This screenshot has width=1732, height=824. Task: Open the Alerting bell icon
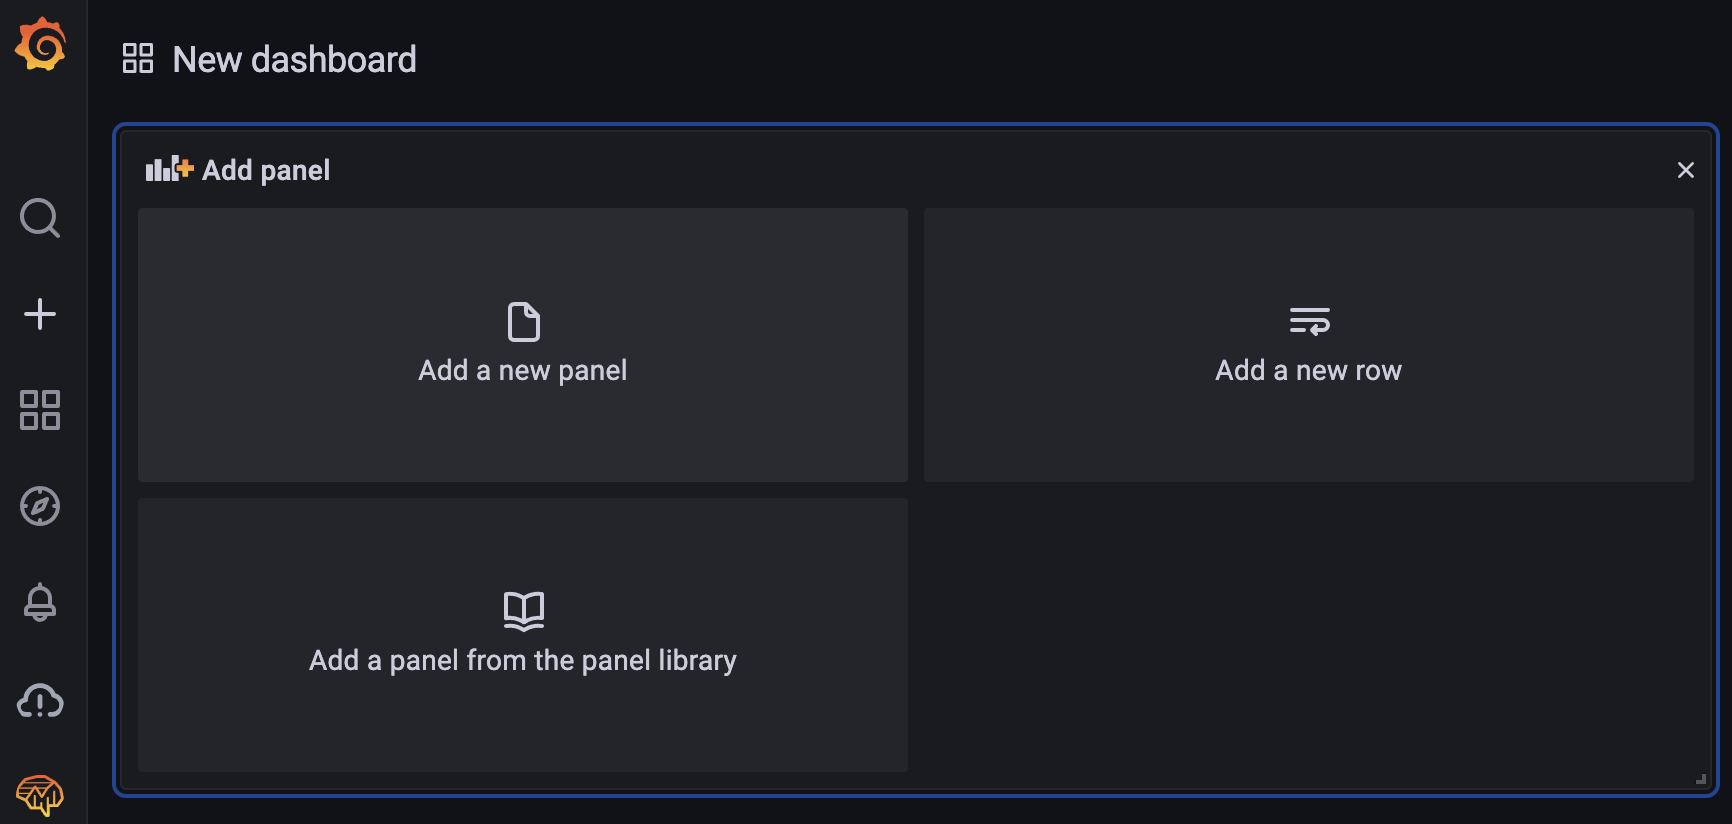[40, 602]
